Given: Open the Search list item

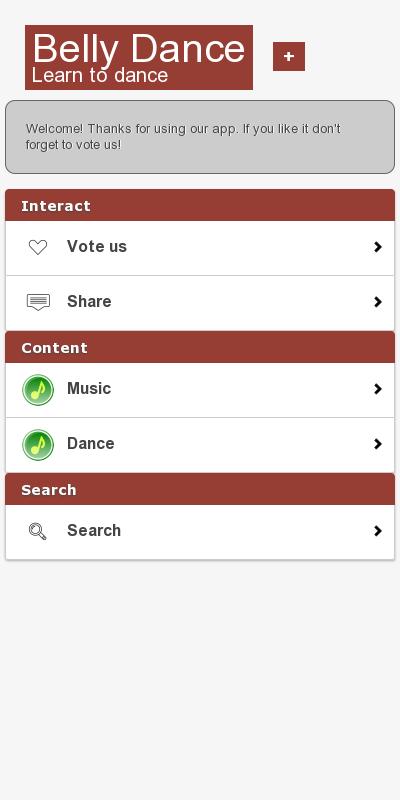Looking at the screenshot, I should tap(200, 532).
